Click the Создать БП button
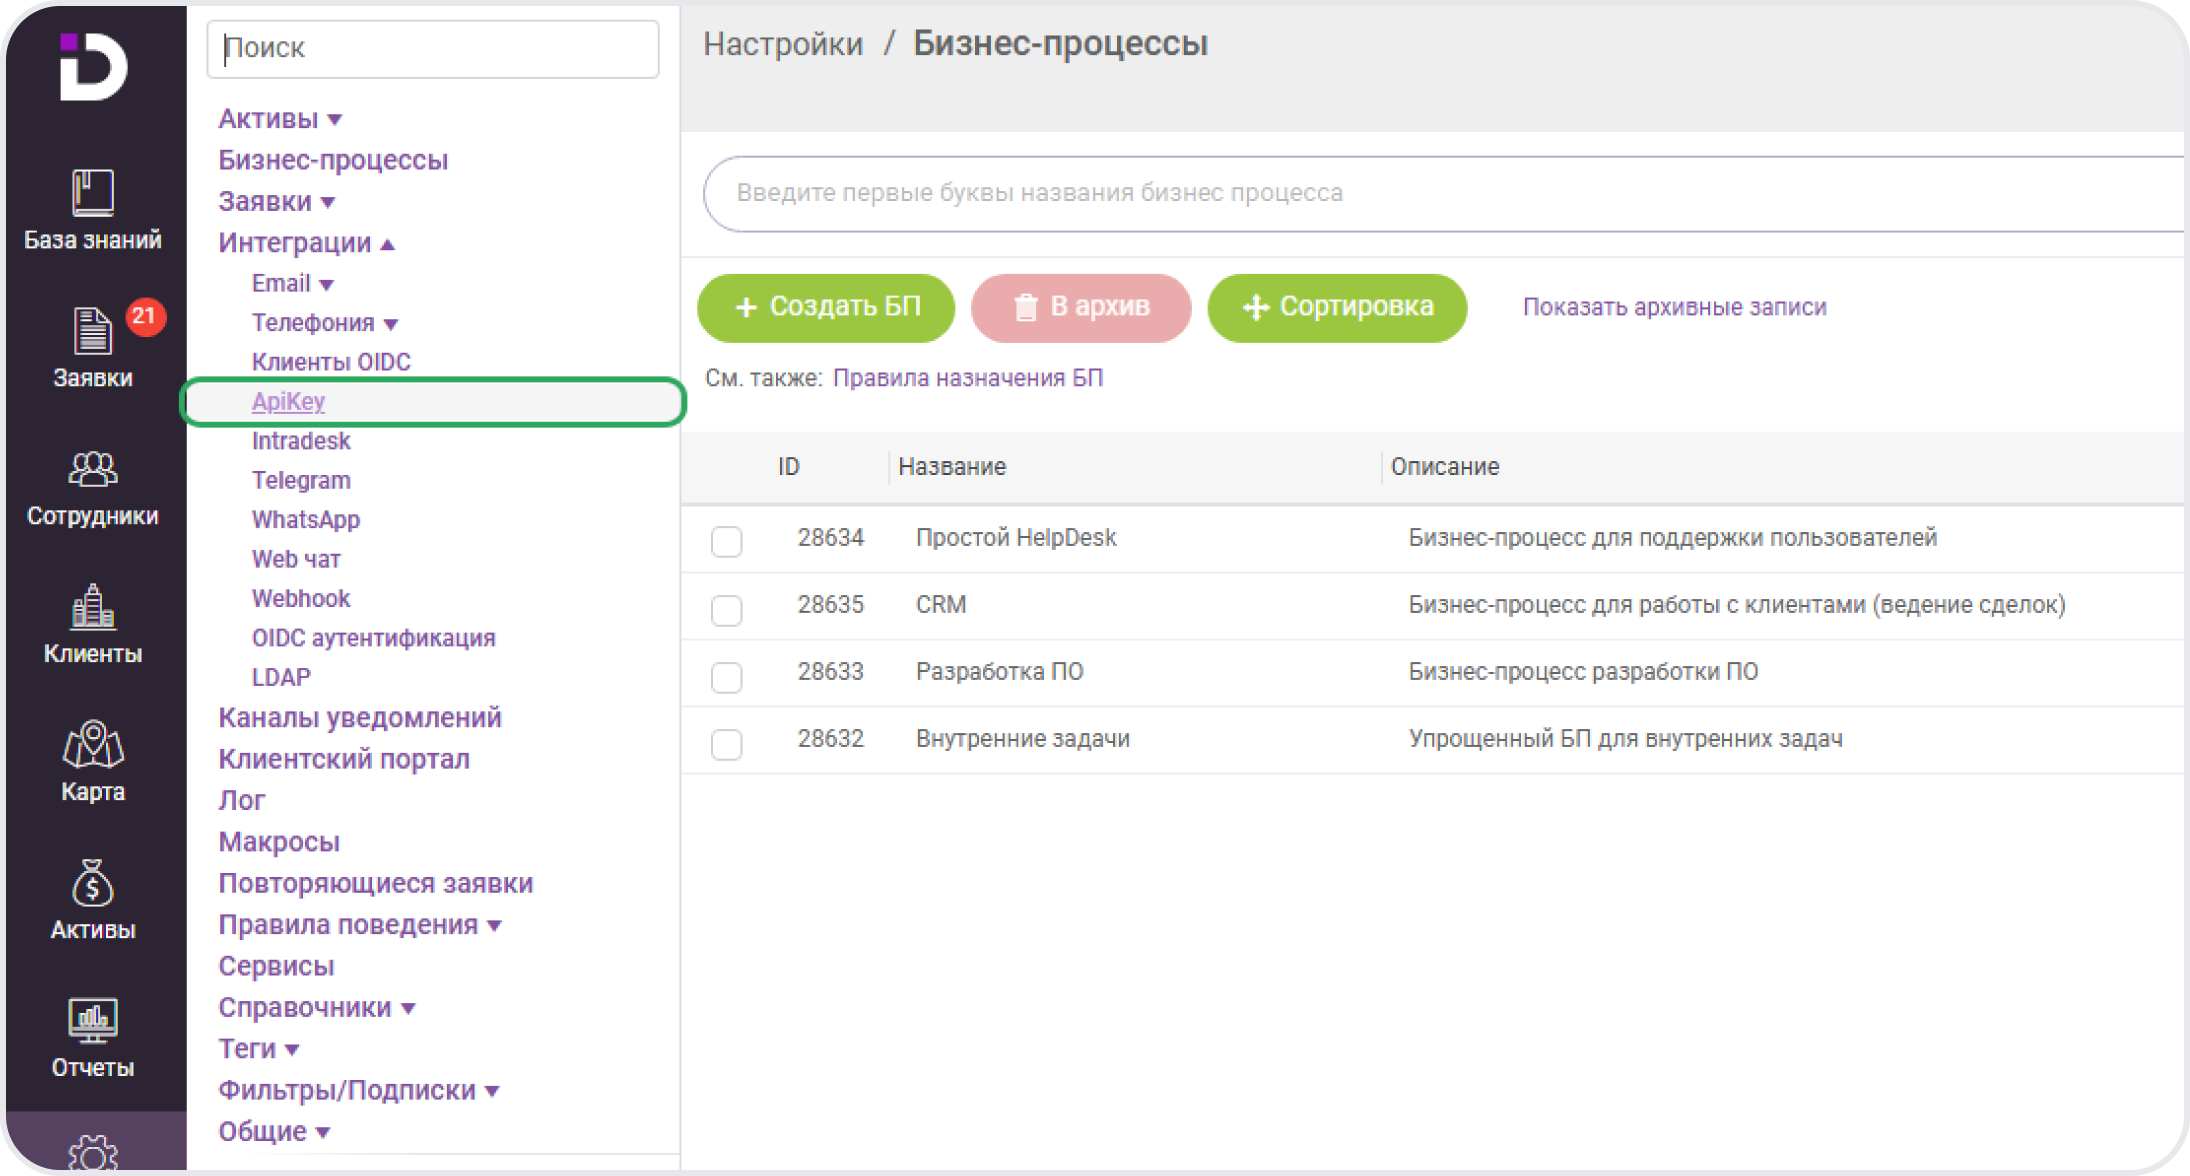This screenshot has height=1176, width=2190. click(x=825, y=307)
